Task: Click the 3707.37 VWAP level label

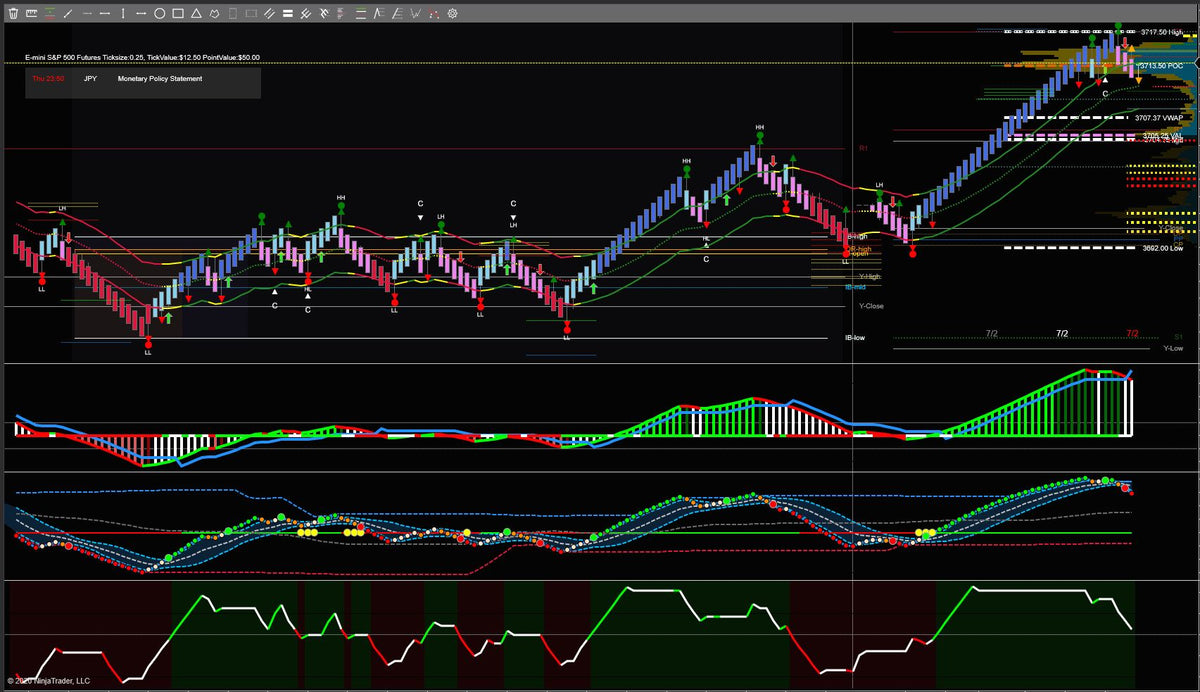Action: [1159, 118]
